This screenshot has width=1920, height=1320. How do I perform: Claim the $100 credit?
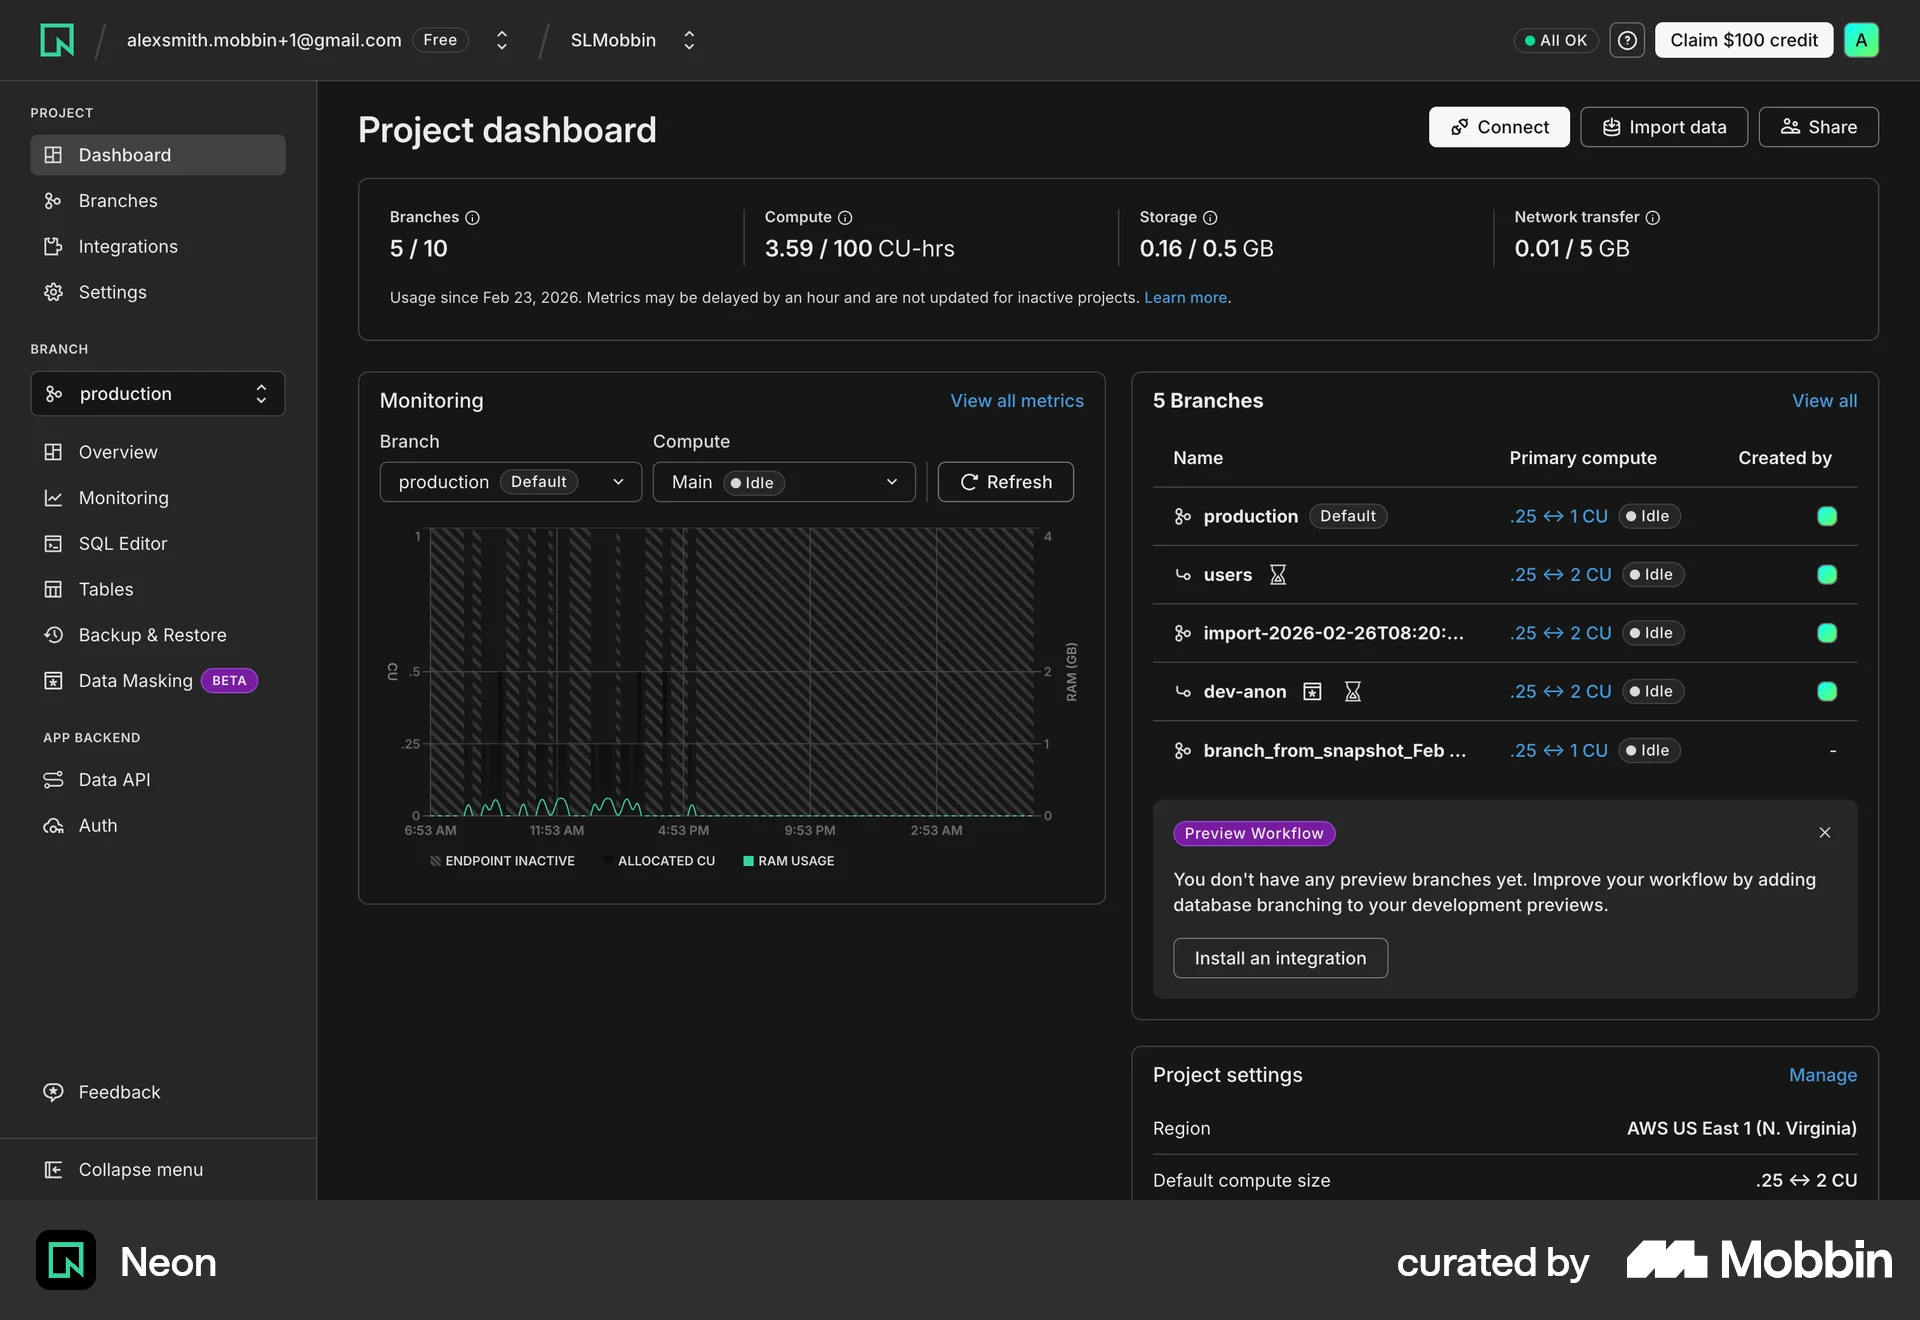coord(1744,40)
